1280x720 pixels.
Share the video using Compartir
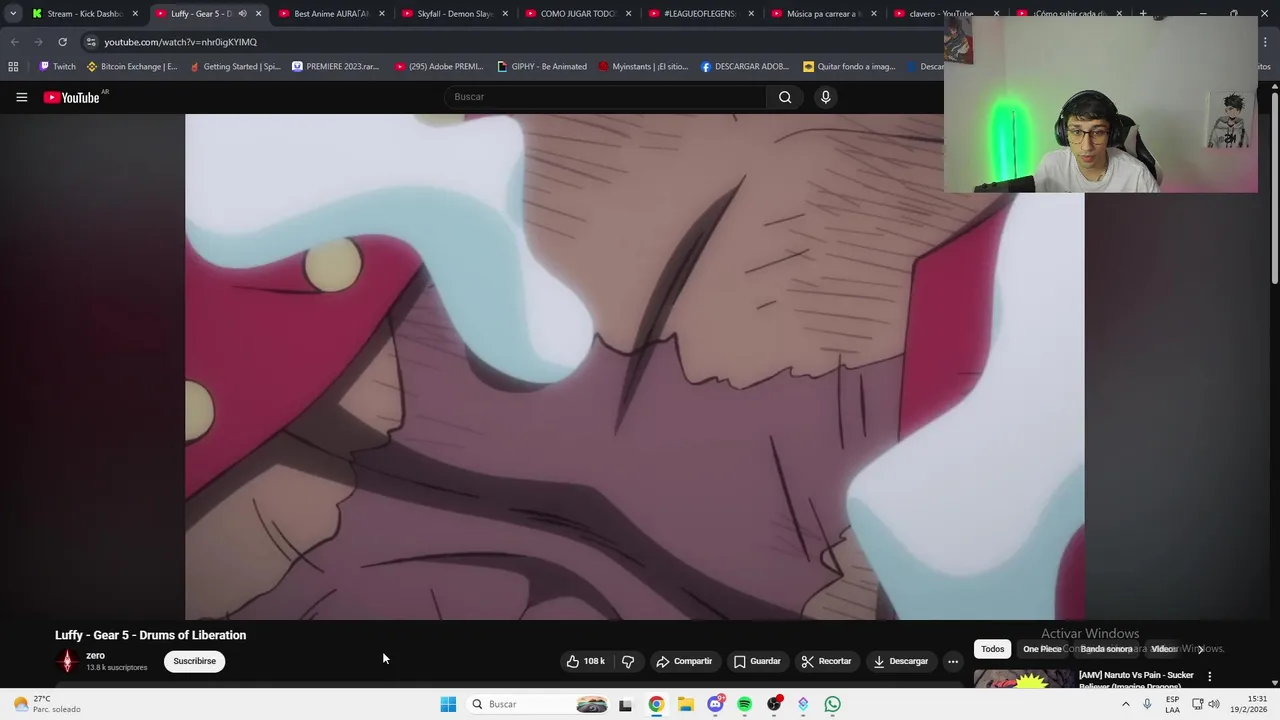pyautogui.click(x=685, y=661)
